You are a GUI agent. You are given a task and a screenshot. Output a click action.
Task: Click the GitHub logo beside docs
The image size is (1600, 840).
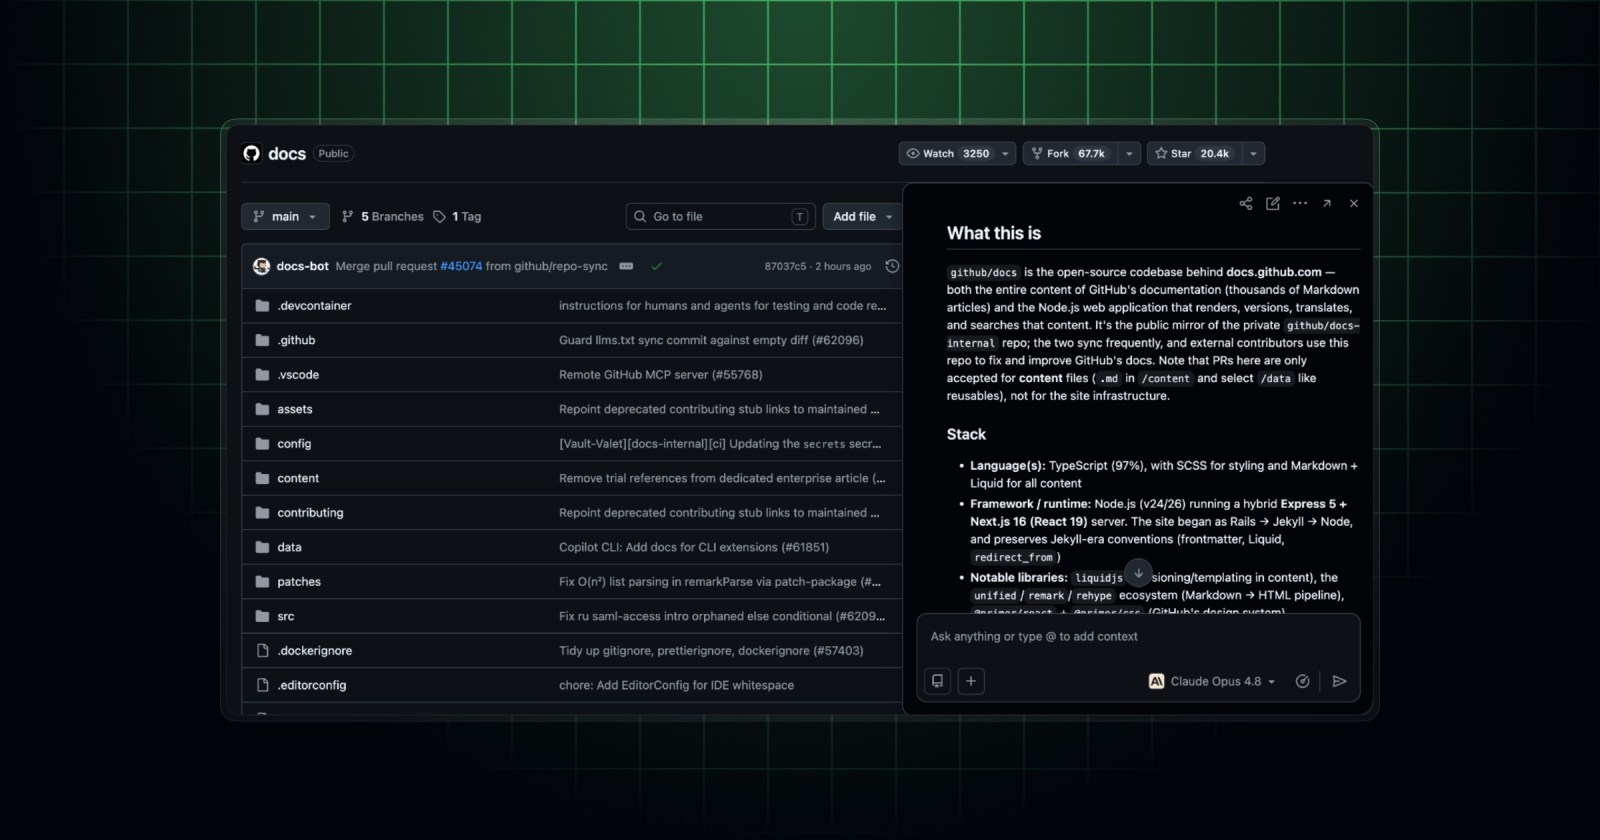pos(251,153)
